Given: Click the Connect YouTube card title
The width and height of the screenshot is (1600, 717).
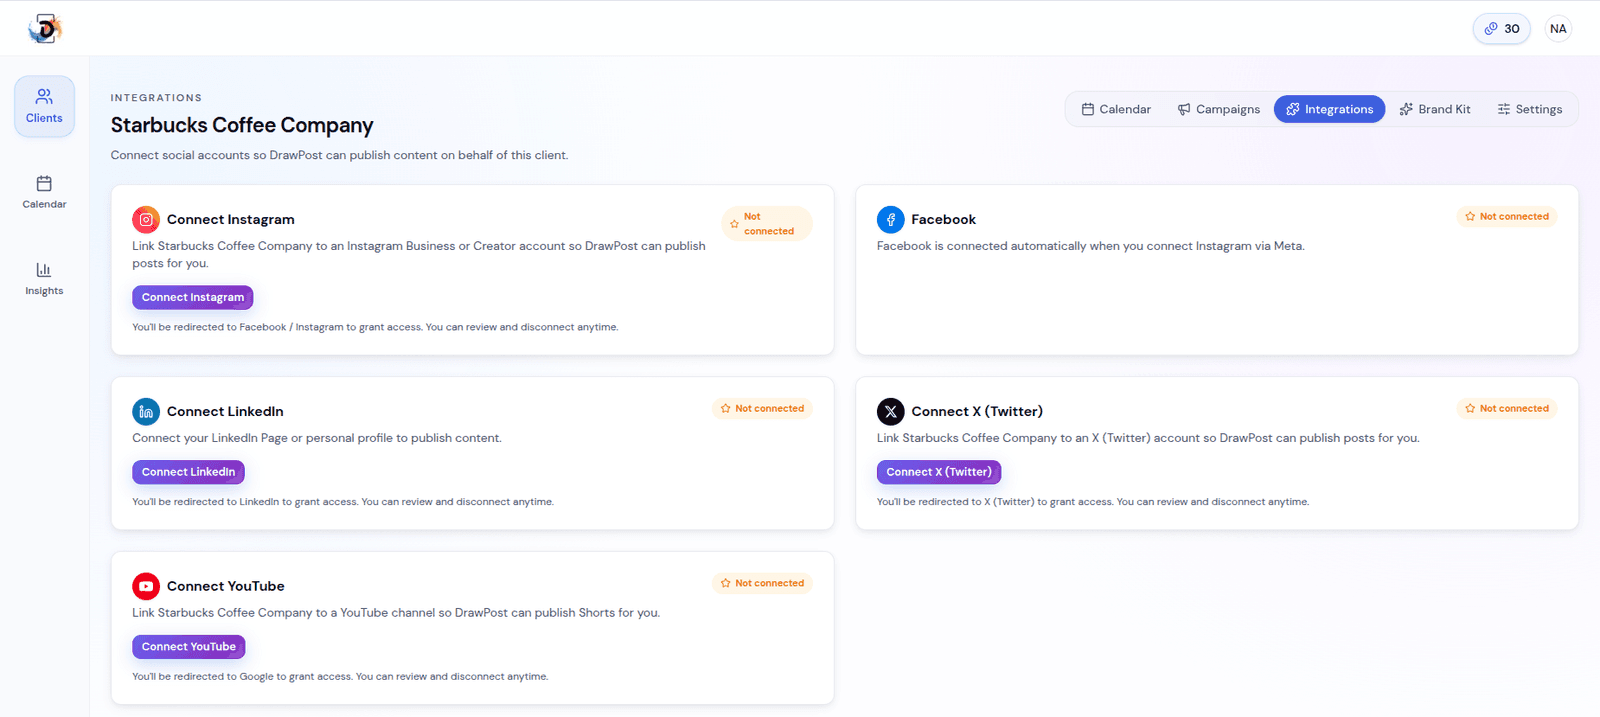Looking at the screenshot, I should pyautogui.click(x=226, y=586).
